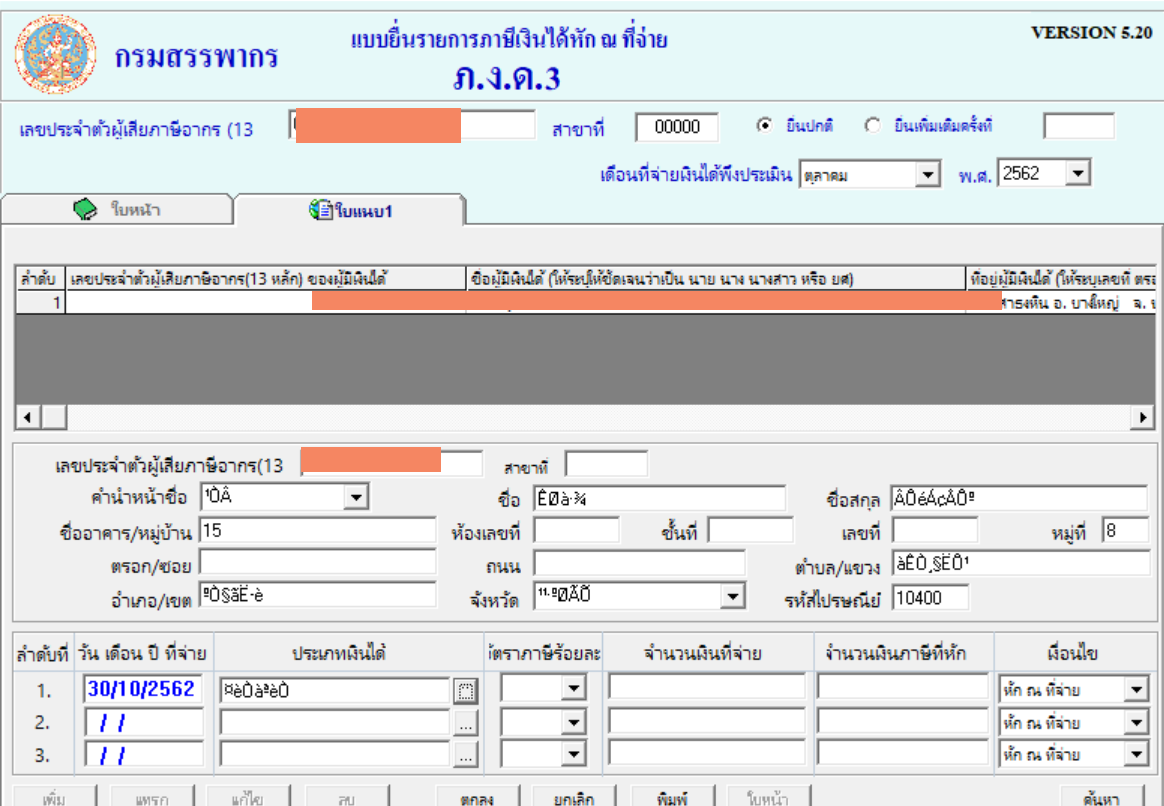1164x806 pixels.
Task: Click the document icon on ใบแนบ1 tab
Action: pos(320,210)
